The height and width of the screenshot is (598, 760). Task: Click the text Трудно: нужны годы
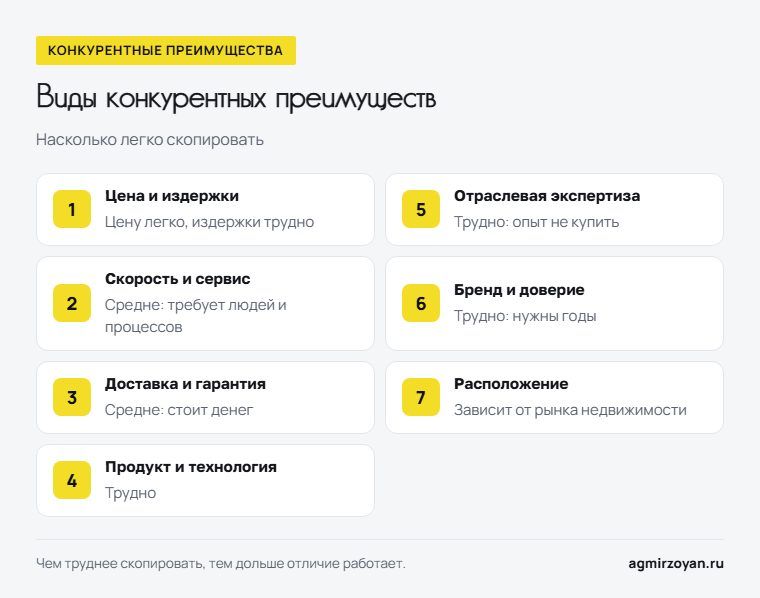point(525,316)
